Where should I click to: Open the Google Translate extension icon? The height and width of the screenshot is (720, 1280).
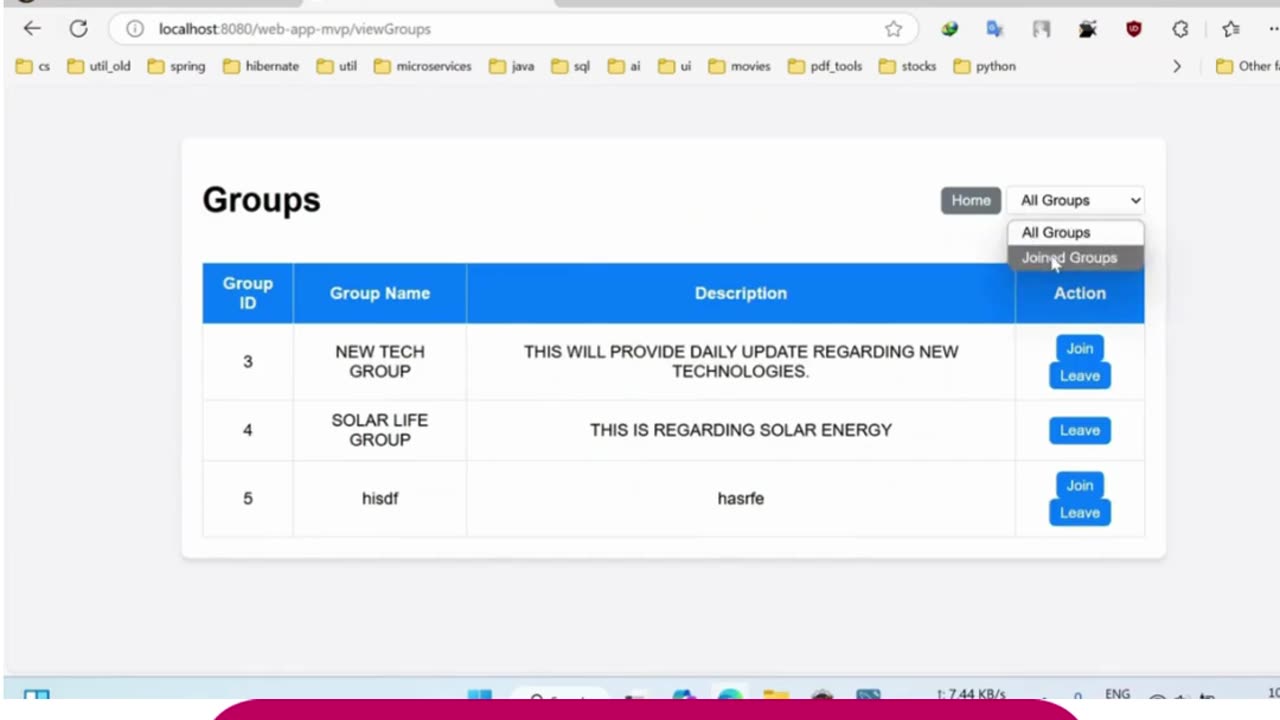tap(994, 29)
